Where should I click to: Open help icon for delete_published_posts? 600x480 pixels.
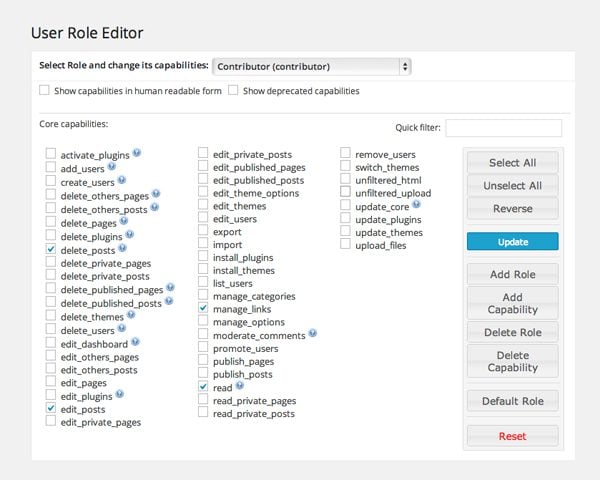(x=169, y=301)
